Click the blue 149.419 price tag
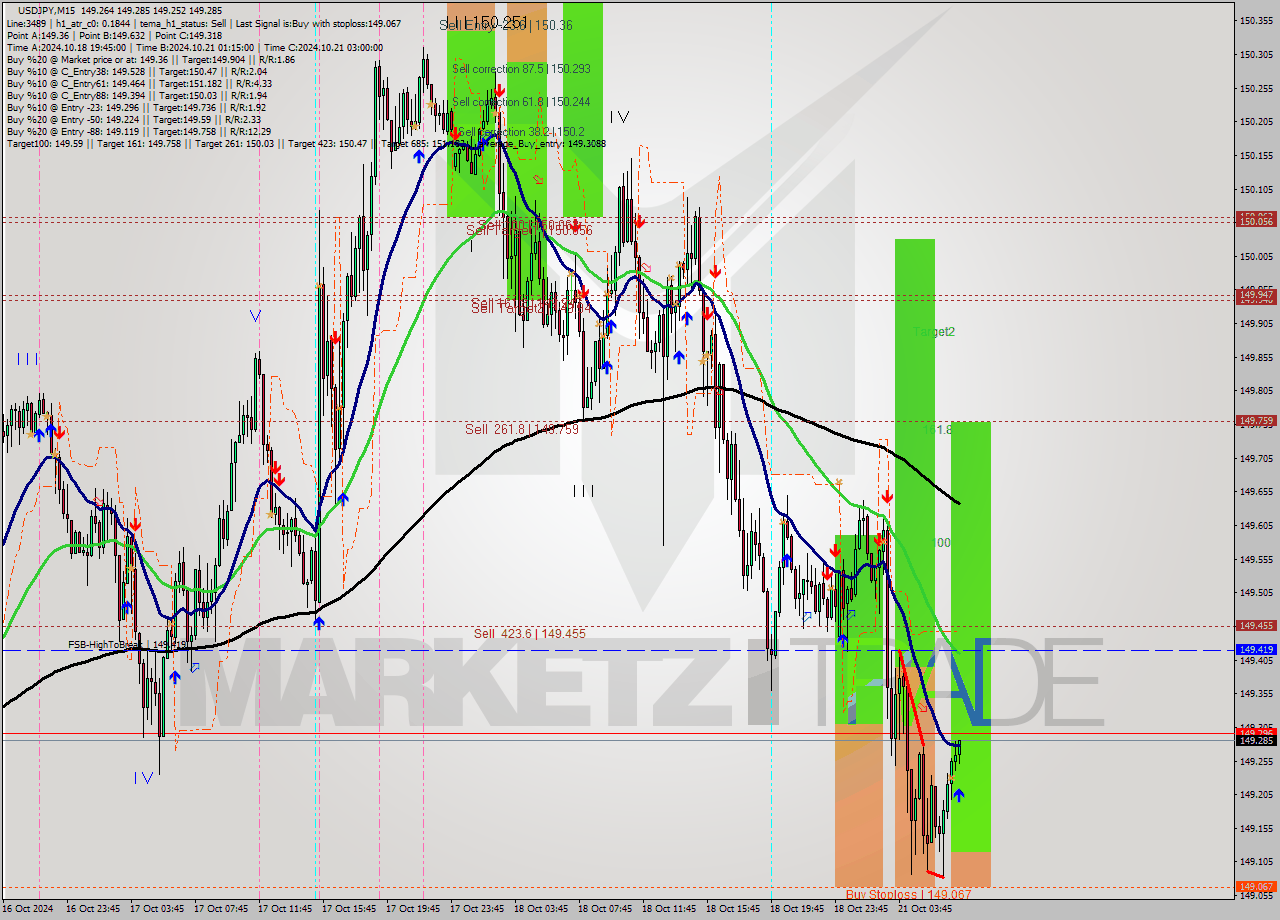1280x920 pixels. pyautogui.click(x=1257, y=650)
